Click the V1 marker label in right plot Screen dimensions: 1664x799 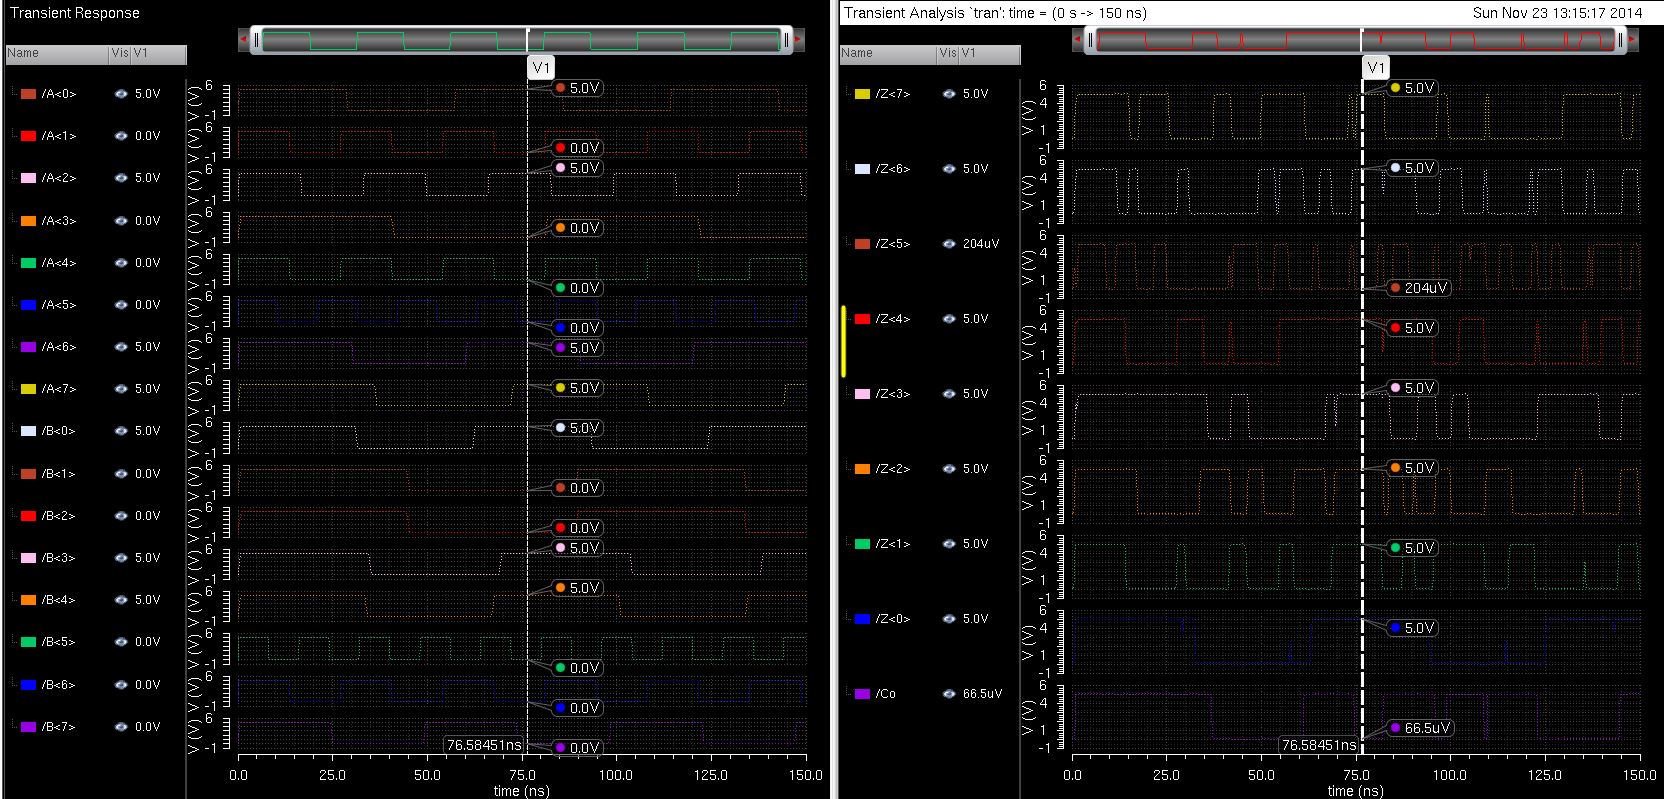pos(1376,67)
